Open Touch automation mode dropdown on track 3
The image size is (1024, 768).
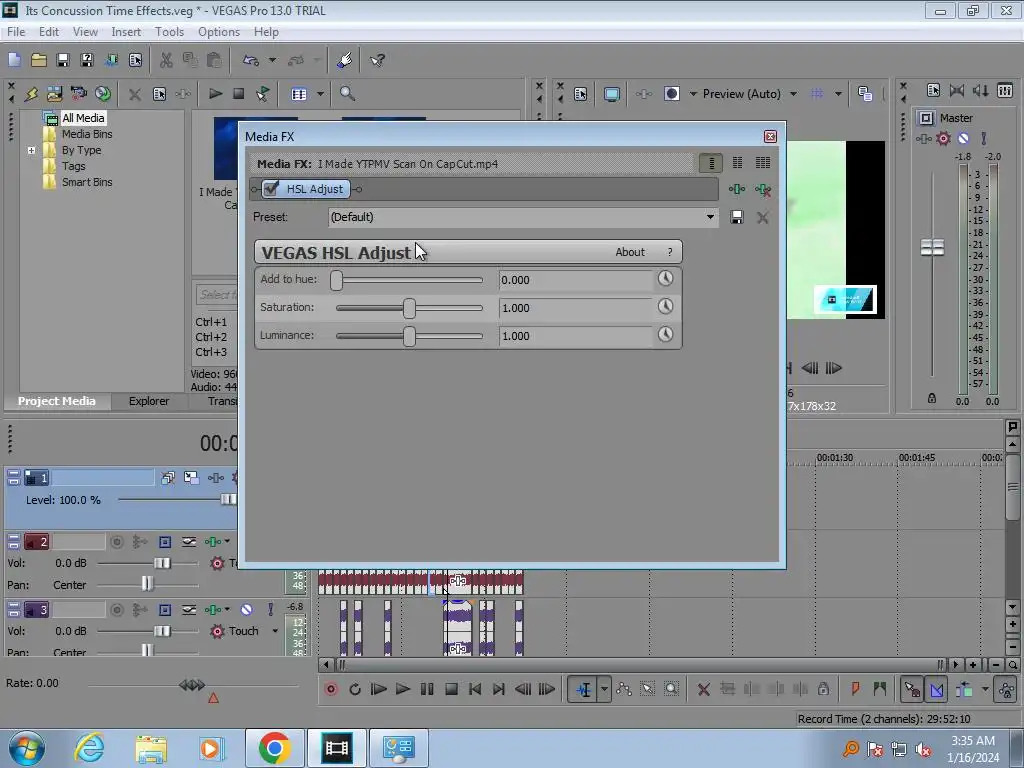pyautogui.click(x=275, y=631)
